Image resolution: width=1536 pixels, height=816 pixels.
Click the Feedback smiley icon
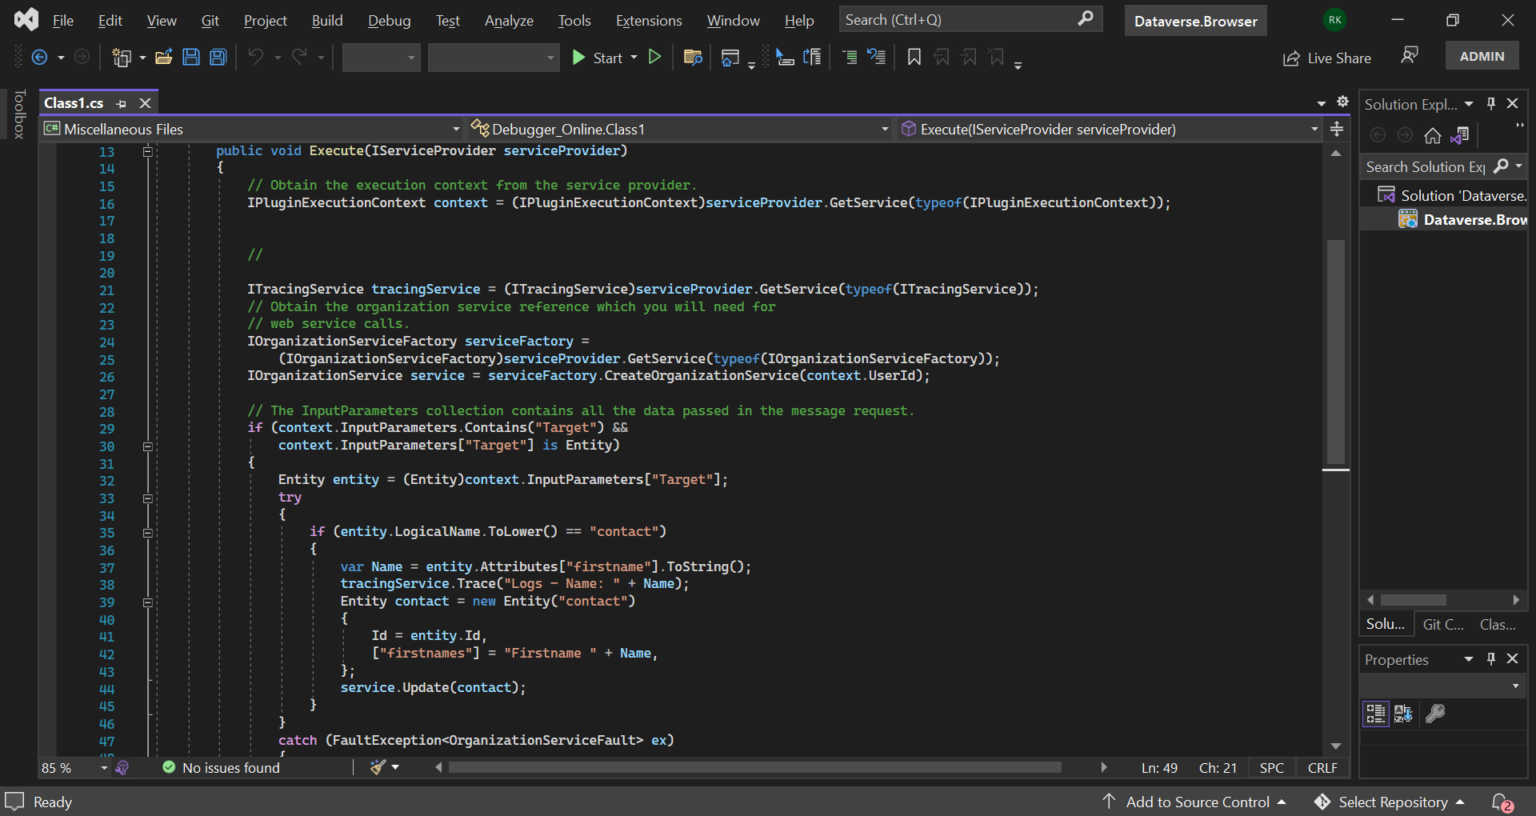(1410, 55)
